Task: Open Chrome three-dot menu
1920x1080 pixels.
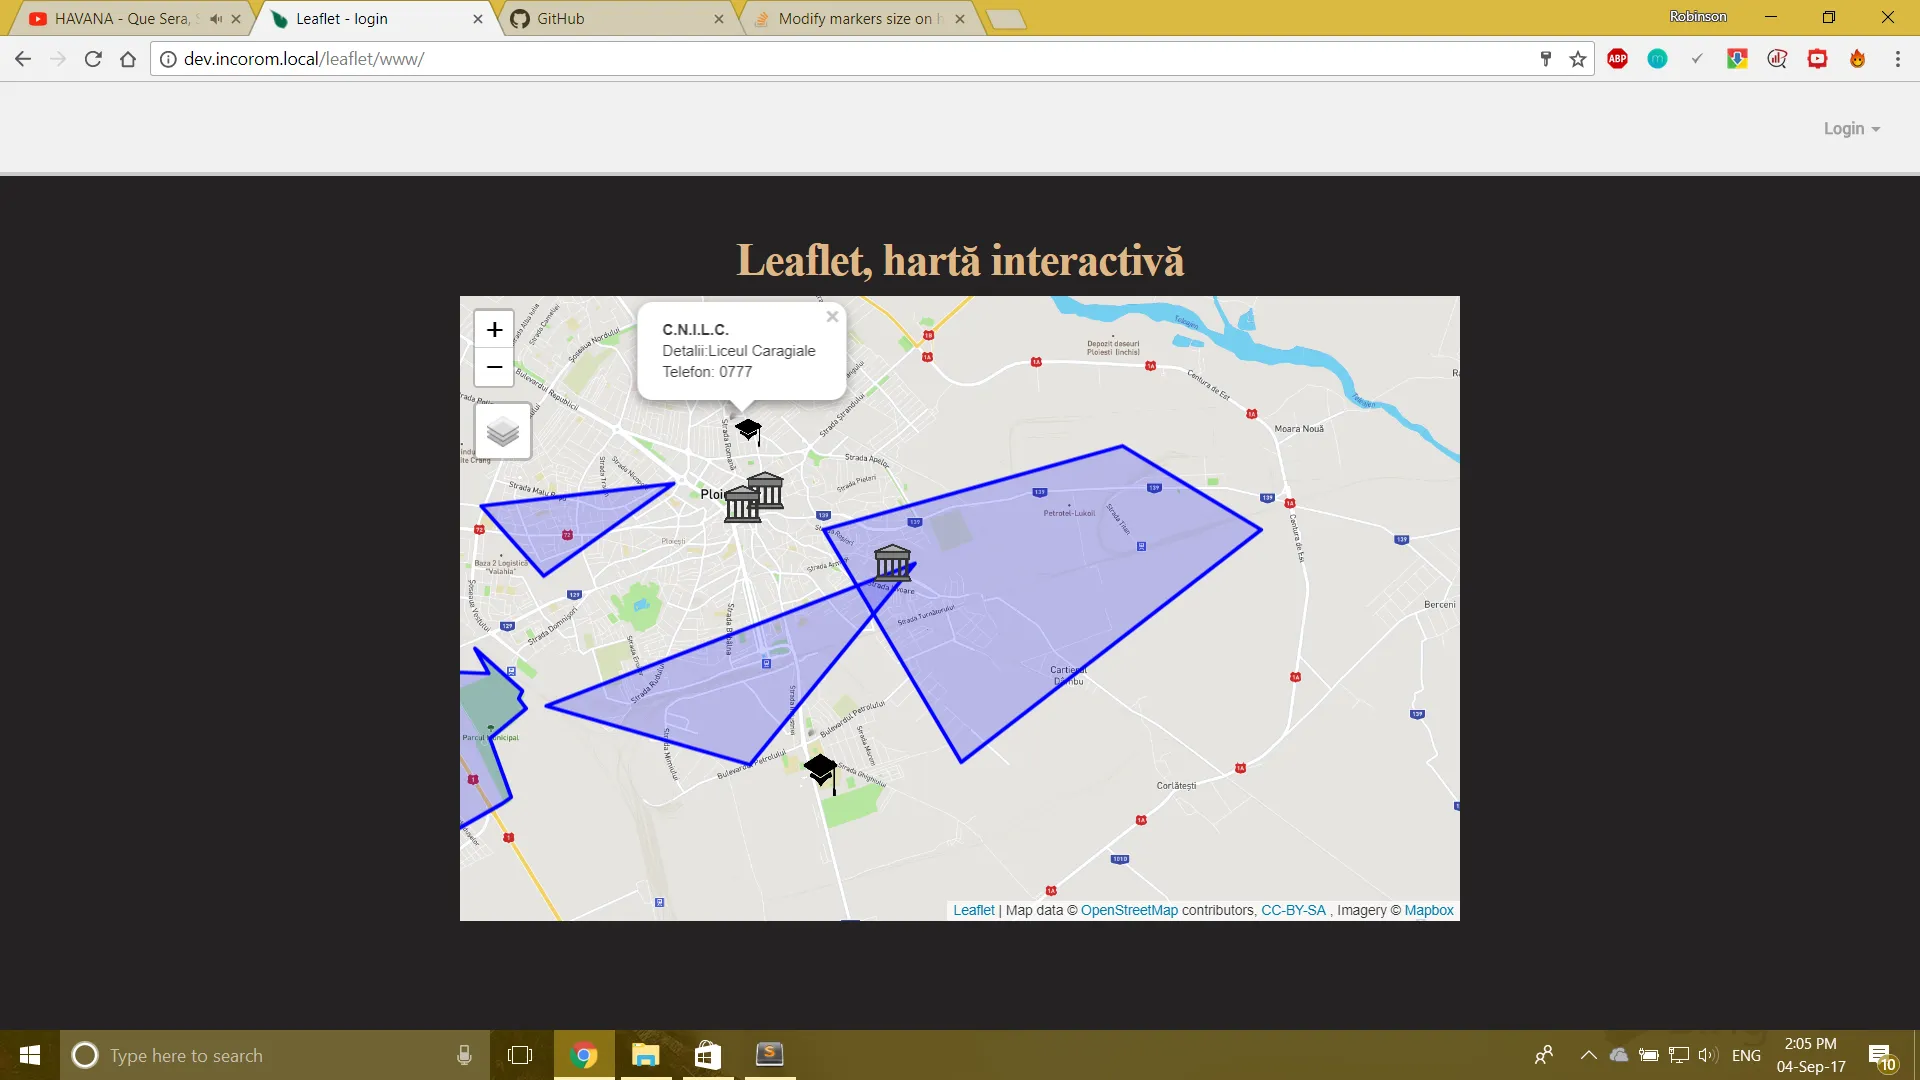Action: (x=1897, y=59)
